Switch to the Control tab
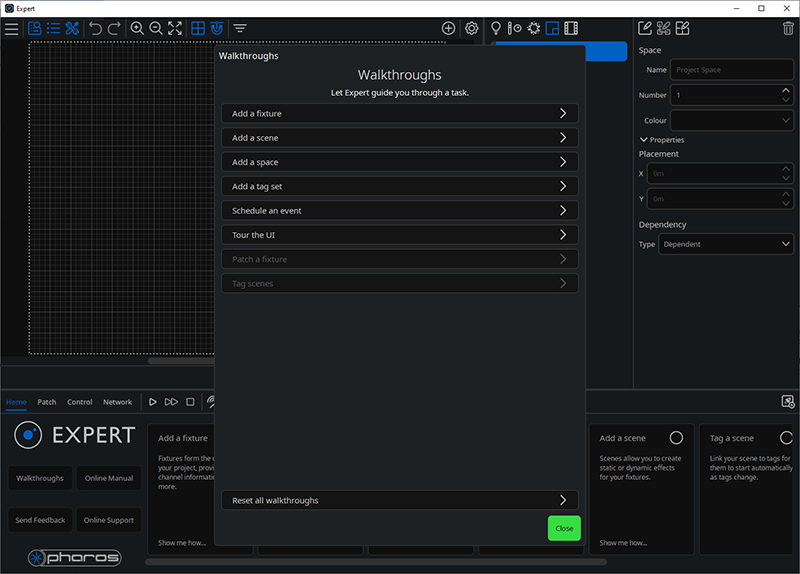The height and width of the screenshot is (574, 800). tap(80, 402)
